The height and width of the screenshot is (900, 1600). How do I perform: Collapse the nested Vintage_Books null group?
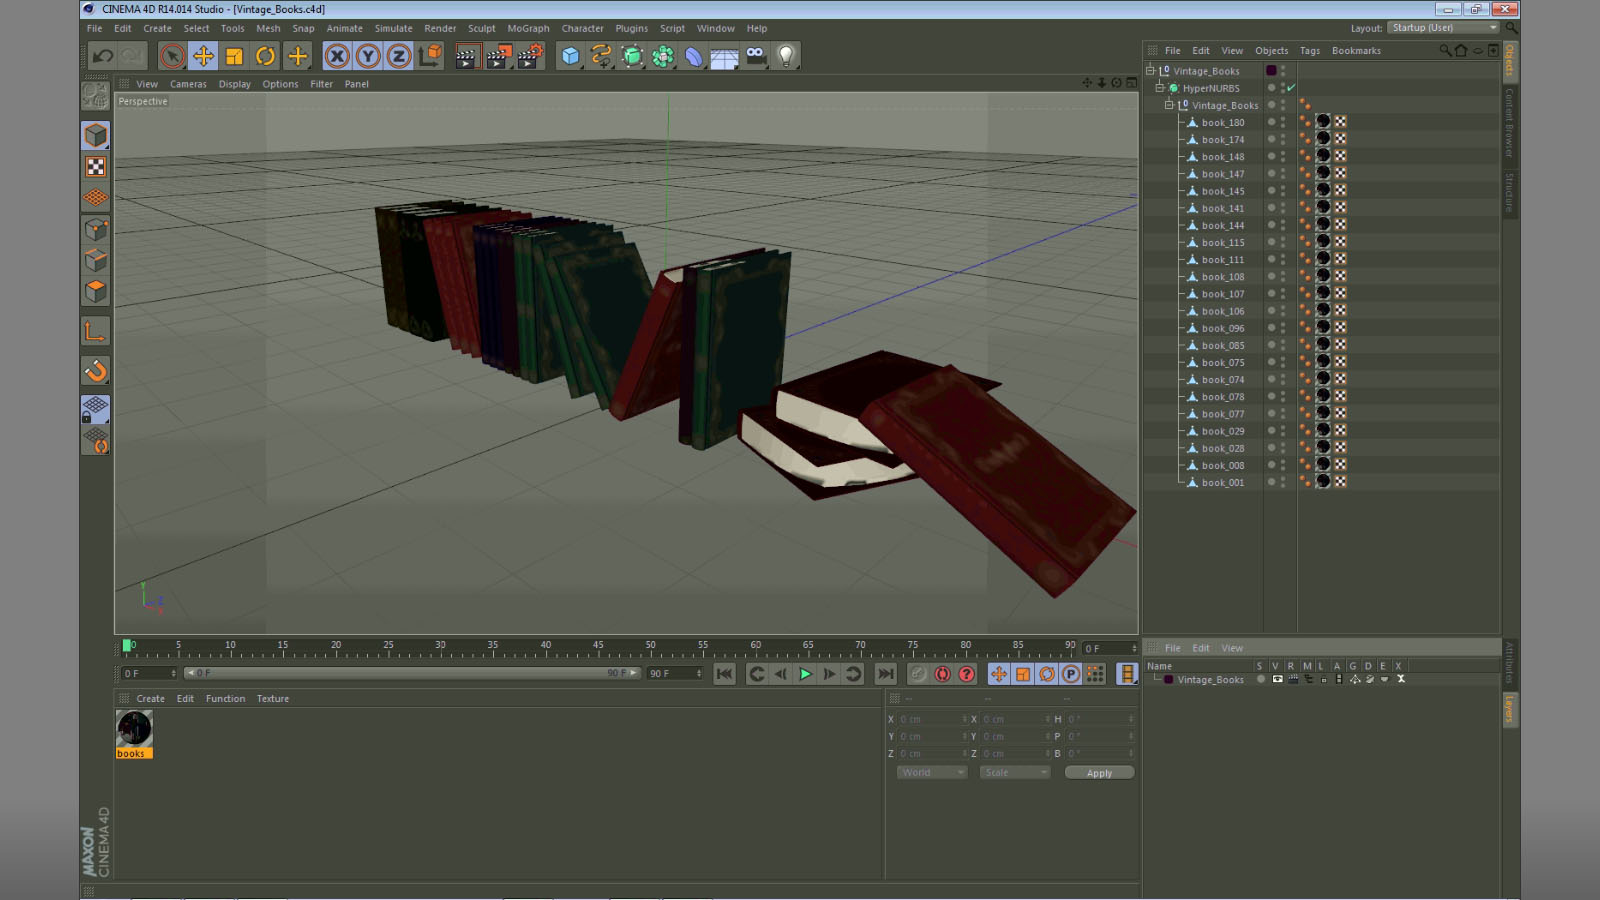(1168, 105)
